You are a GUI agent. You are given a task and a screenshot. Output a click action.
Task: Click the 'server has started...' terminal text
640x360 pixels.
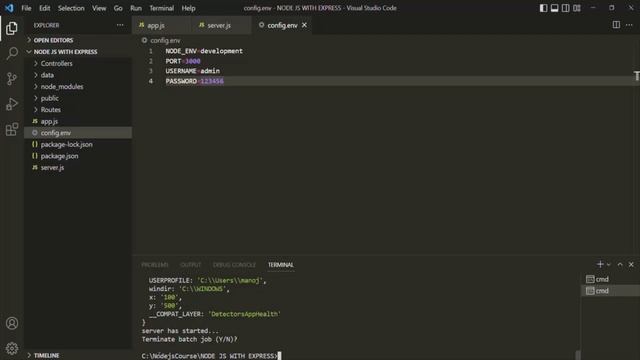[180, 331]
